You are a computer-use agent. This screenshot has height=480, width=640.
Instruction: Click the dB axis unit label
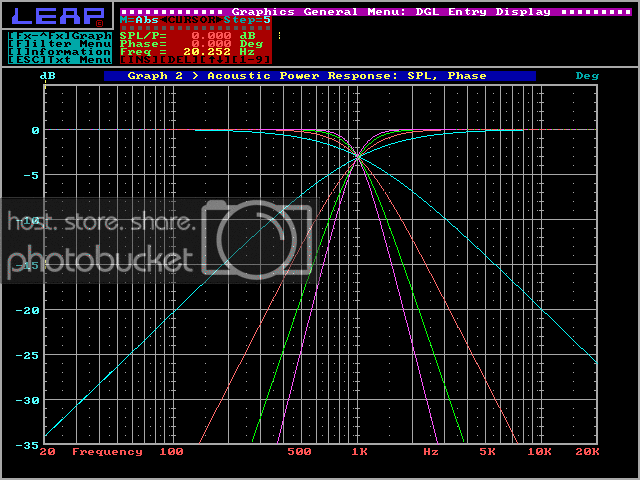48,76
